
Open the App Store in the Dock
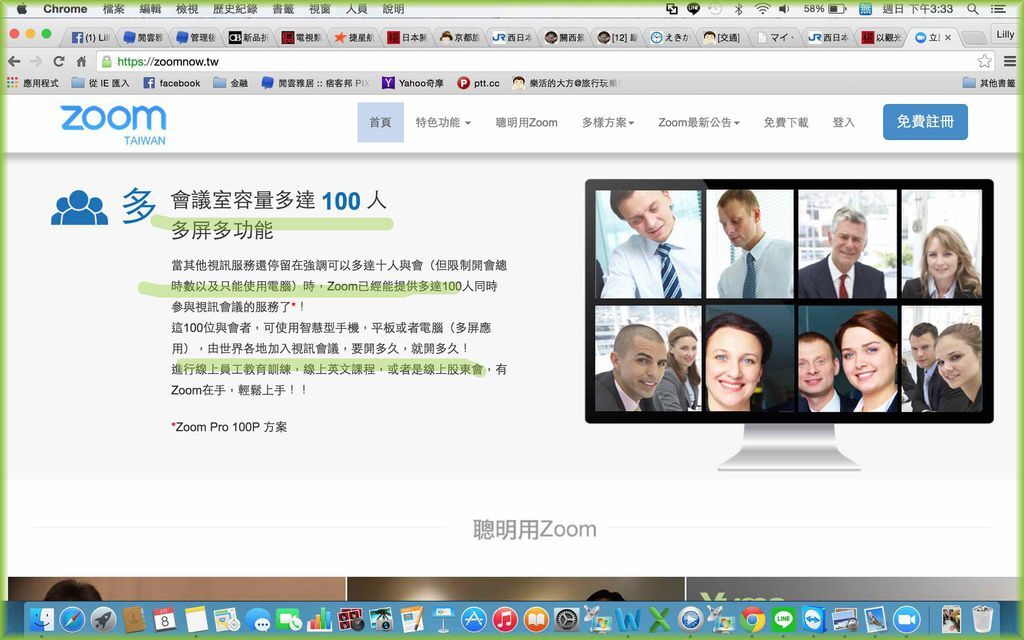474,618
